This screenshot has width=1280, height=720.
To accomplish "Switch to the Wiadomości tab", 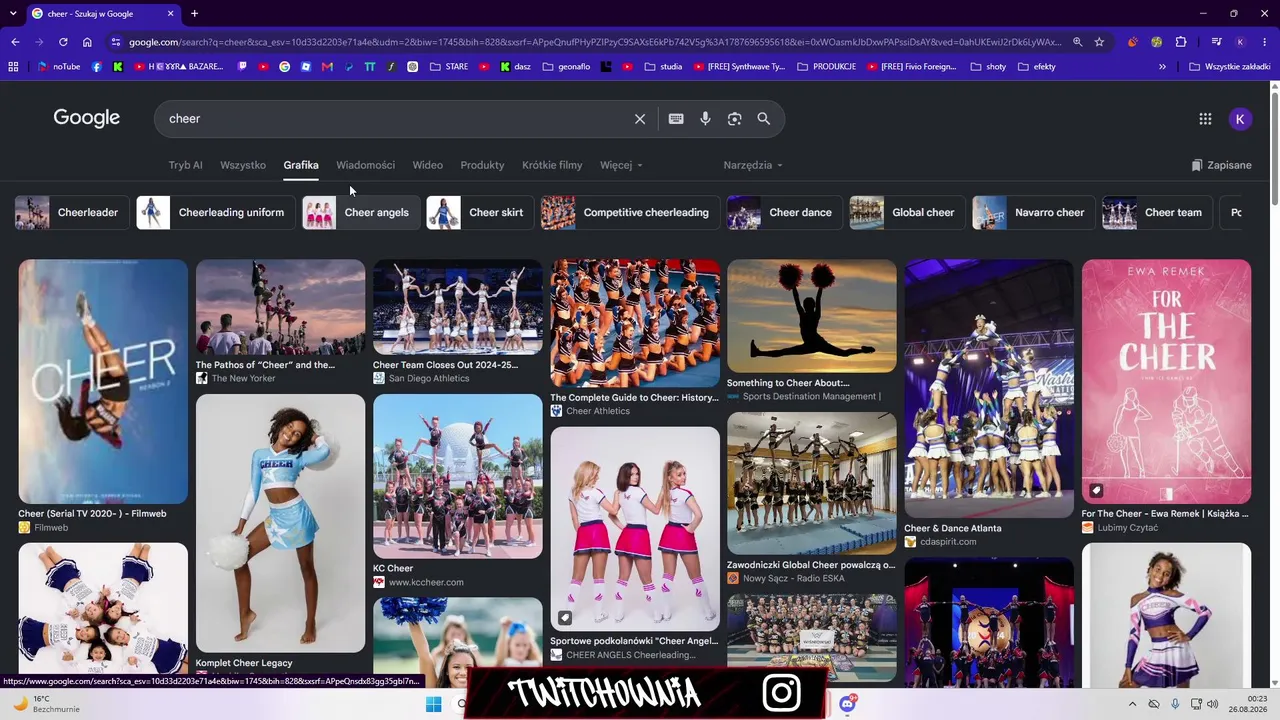I will click(x=365, y=165).
